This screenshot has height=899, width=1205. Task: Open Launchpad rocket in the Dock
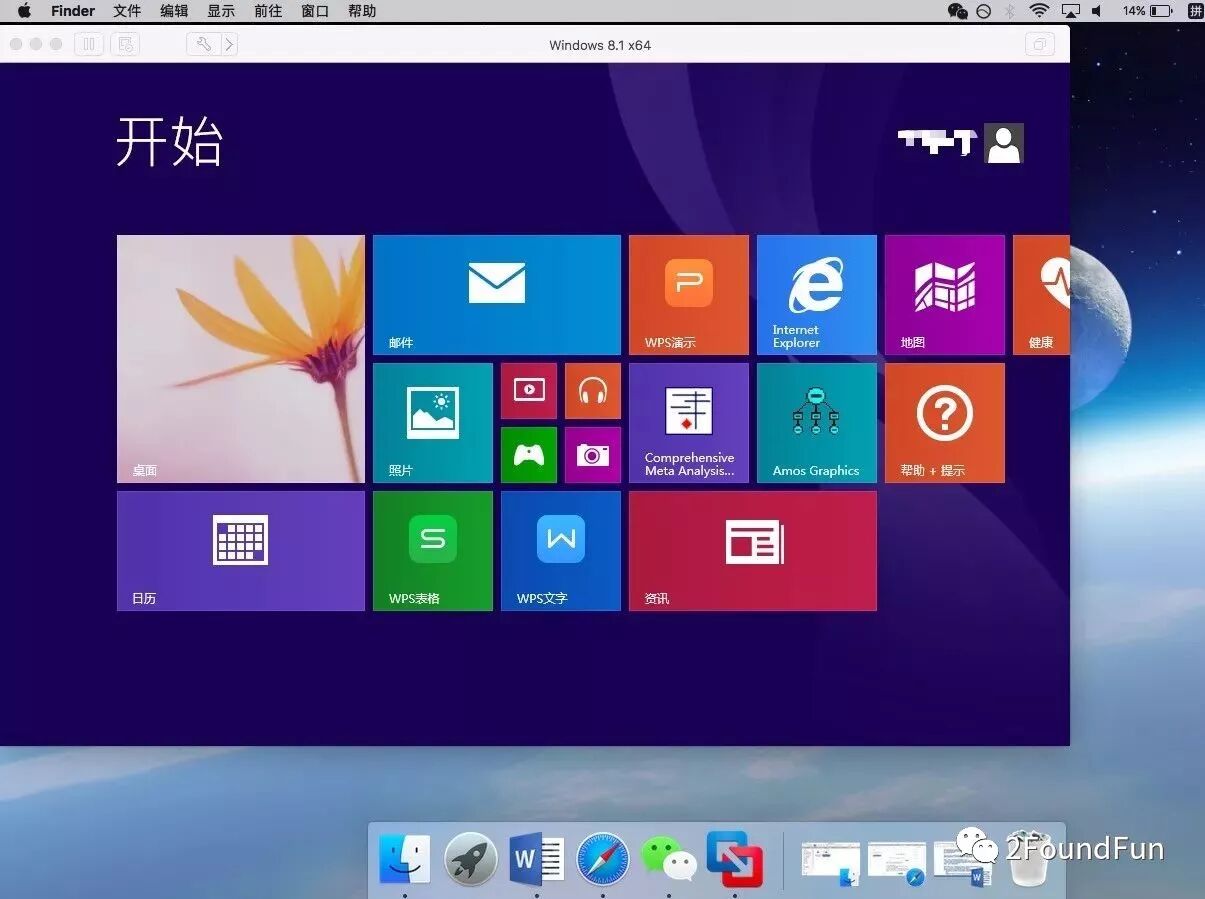[470, 859]
